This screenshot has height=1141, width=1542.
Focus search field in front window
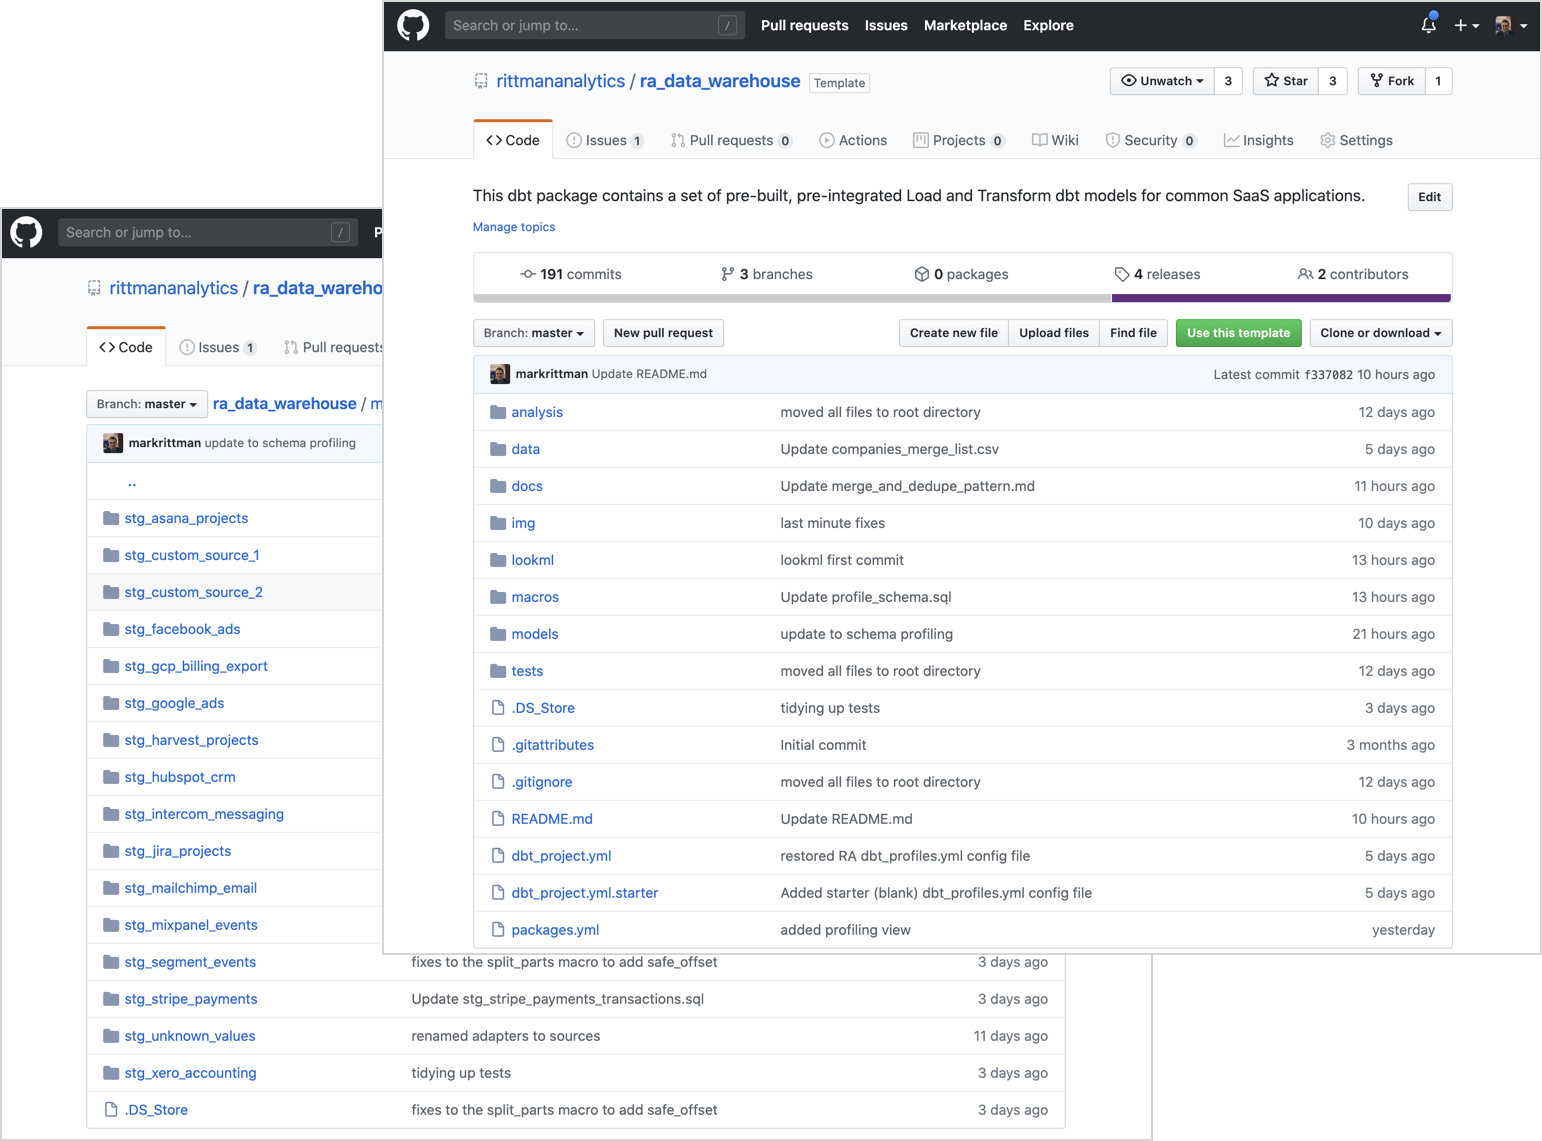pos(594,25)
